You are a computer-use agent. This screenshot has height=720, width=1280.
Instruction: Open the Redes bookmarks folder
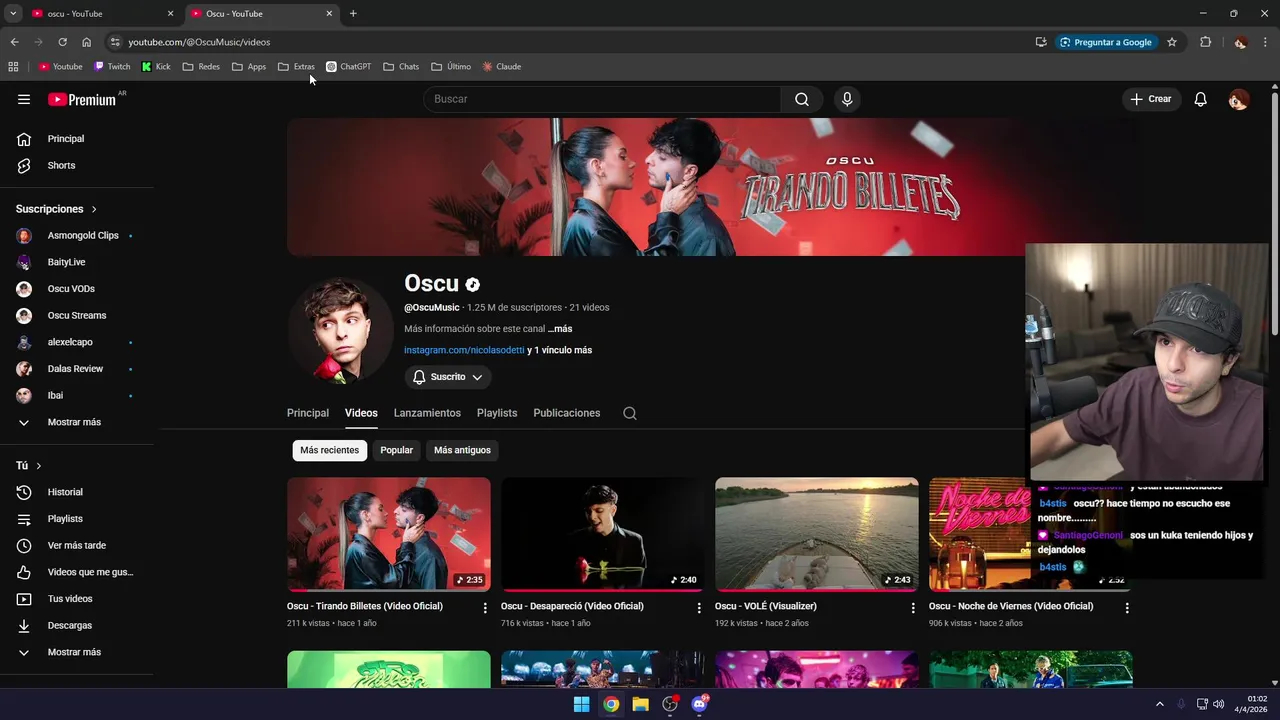(201, 67)
